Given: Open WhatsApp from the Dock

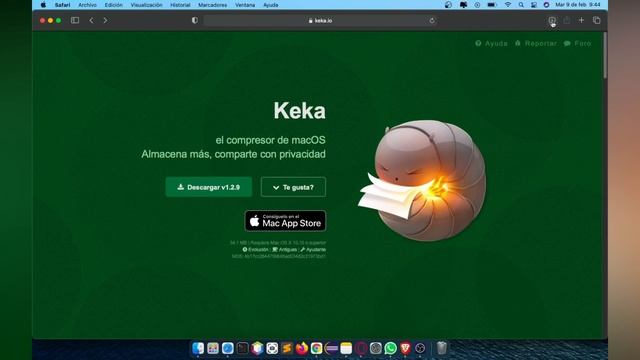Looking at the screenshot, I should tap(390, 348).
